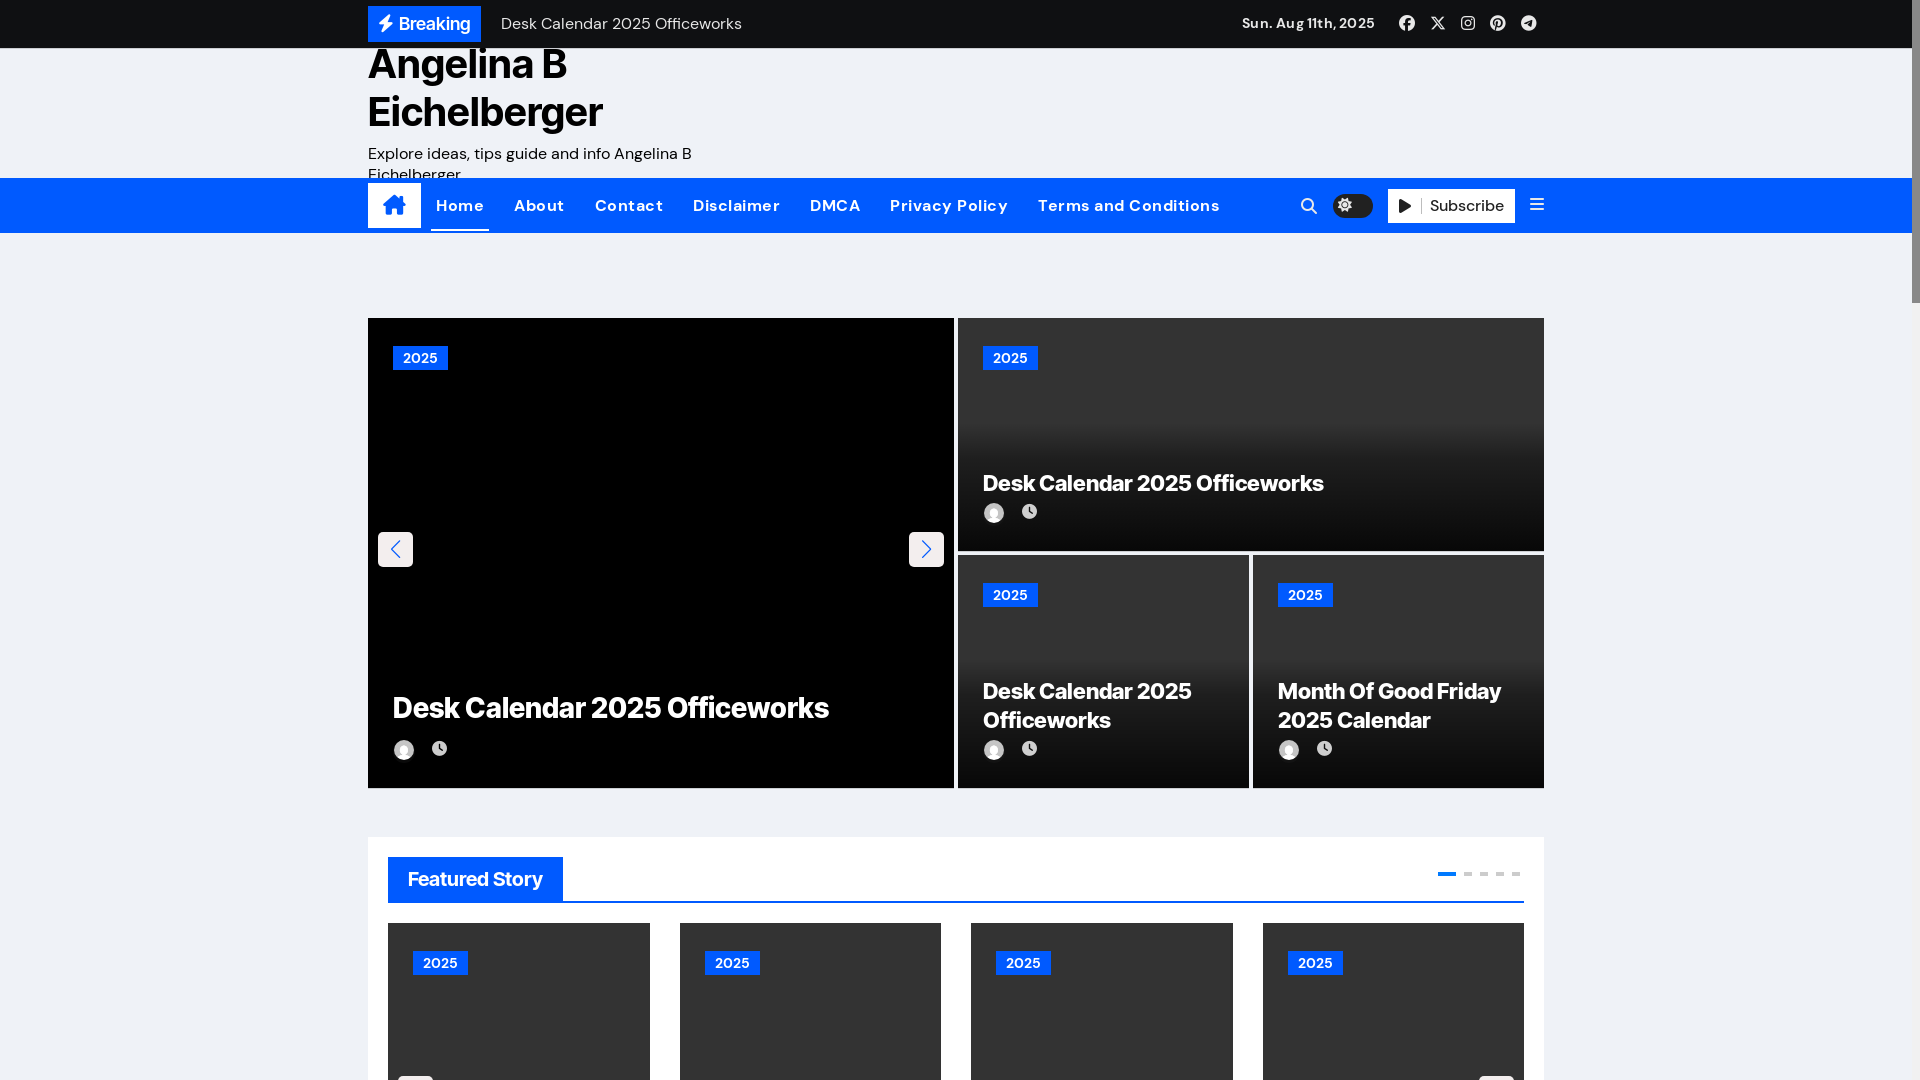
Task: Click 2025 tag on top-right post card
Action: pos(1010,358)
